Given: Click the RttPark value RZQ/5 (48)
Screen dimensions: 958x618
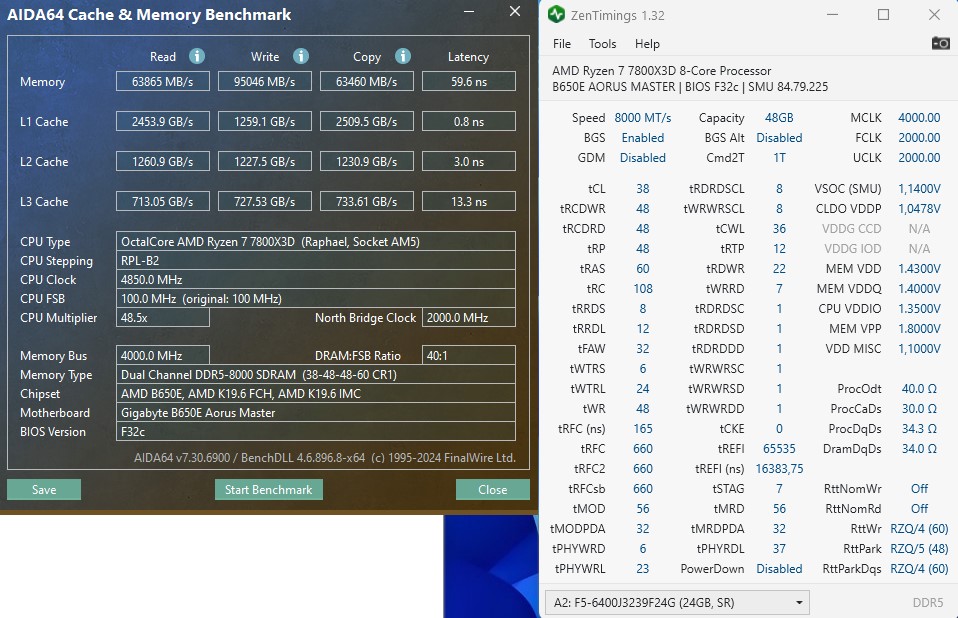Looking at the screenshot, I should pos(919,549).
